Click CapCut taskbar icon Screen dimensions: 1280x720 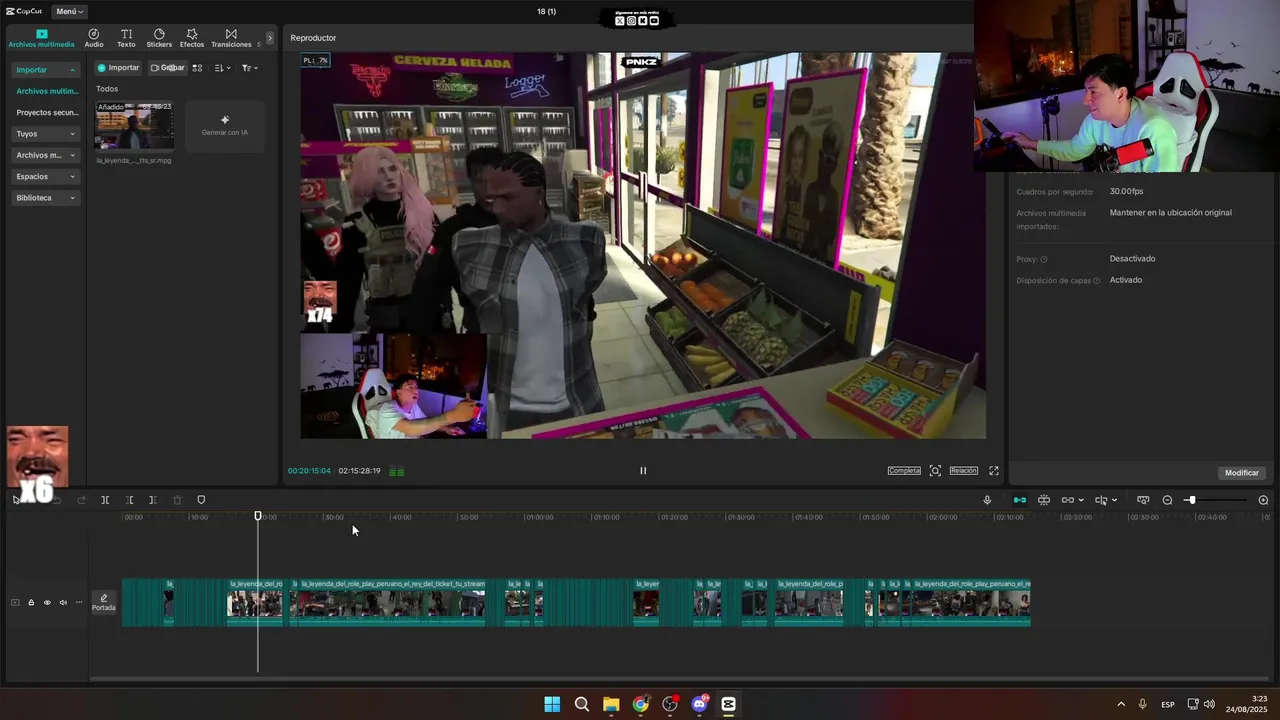click(x=729, y=704)
